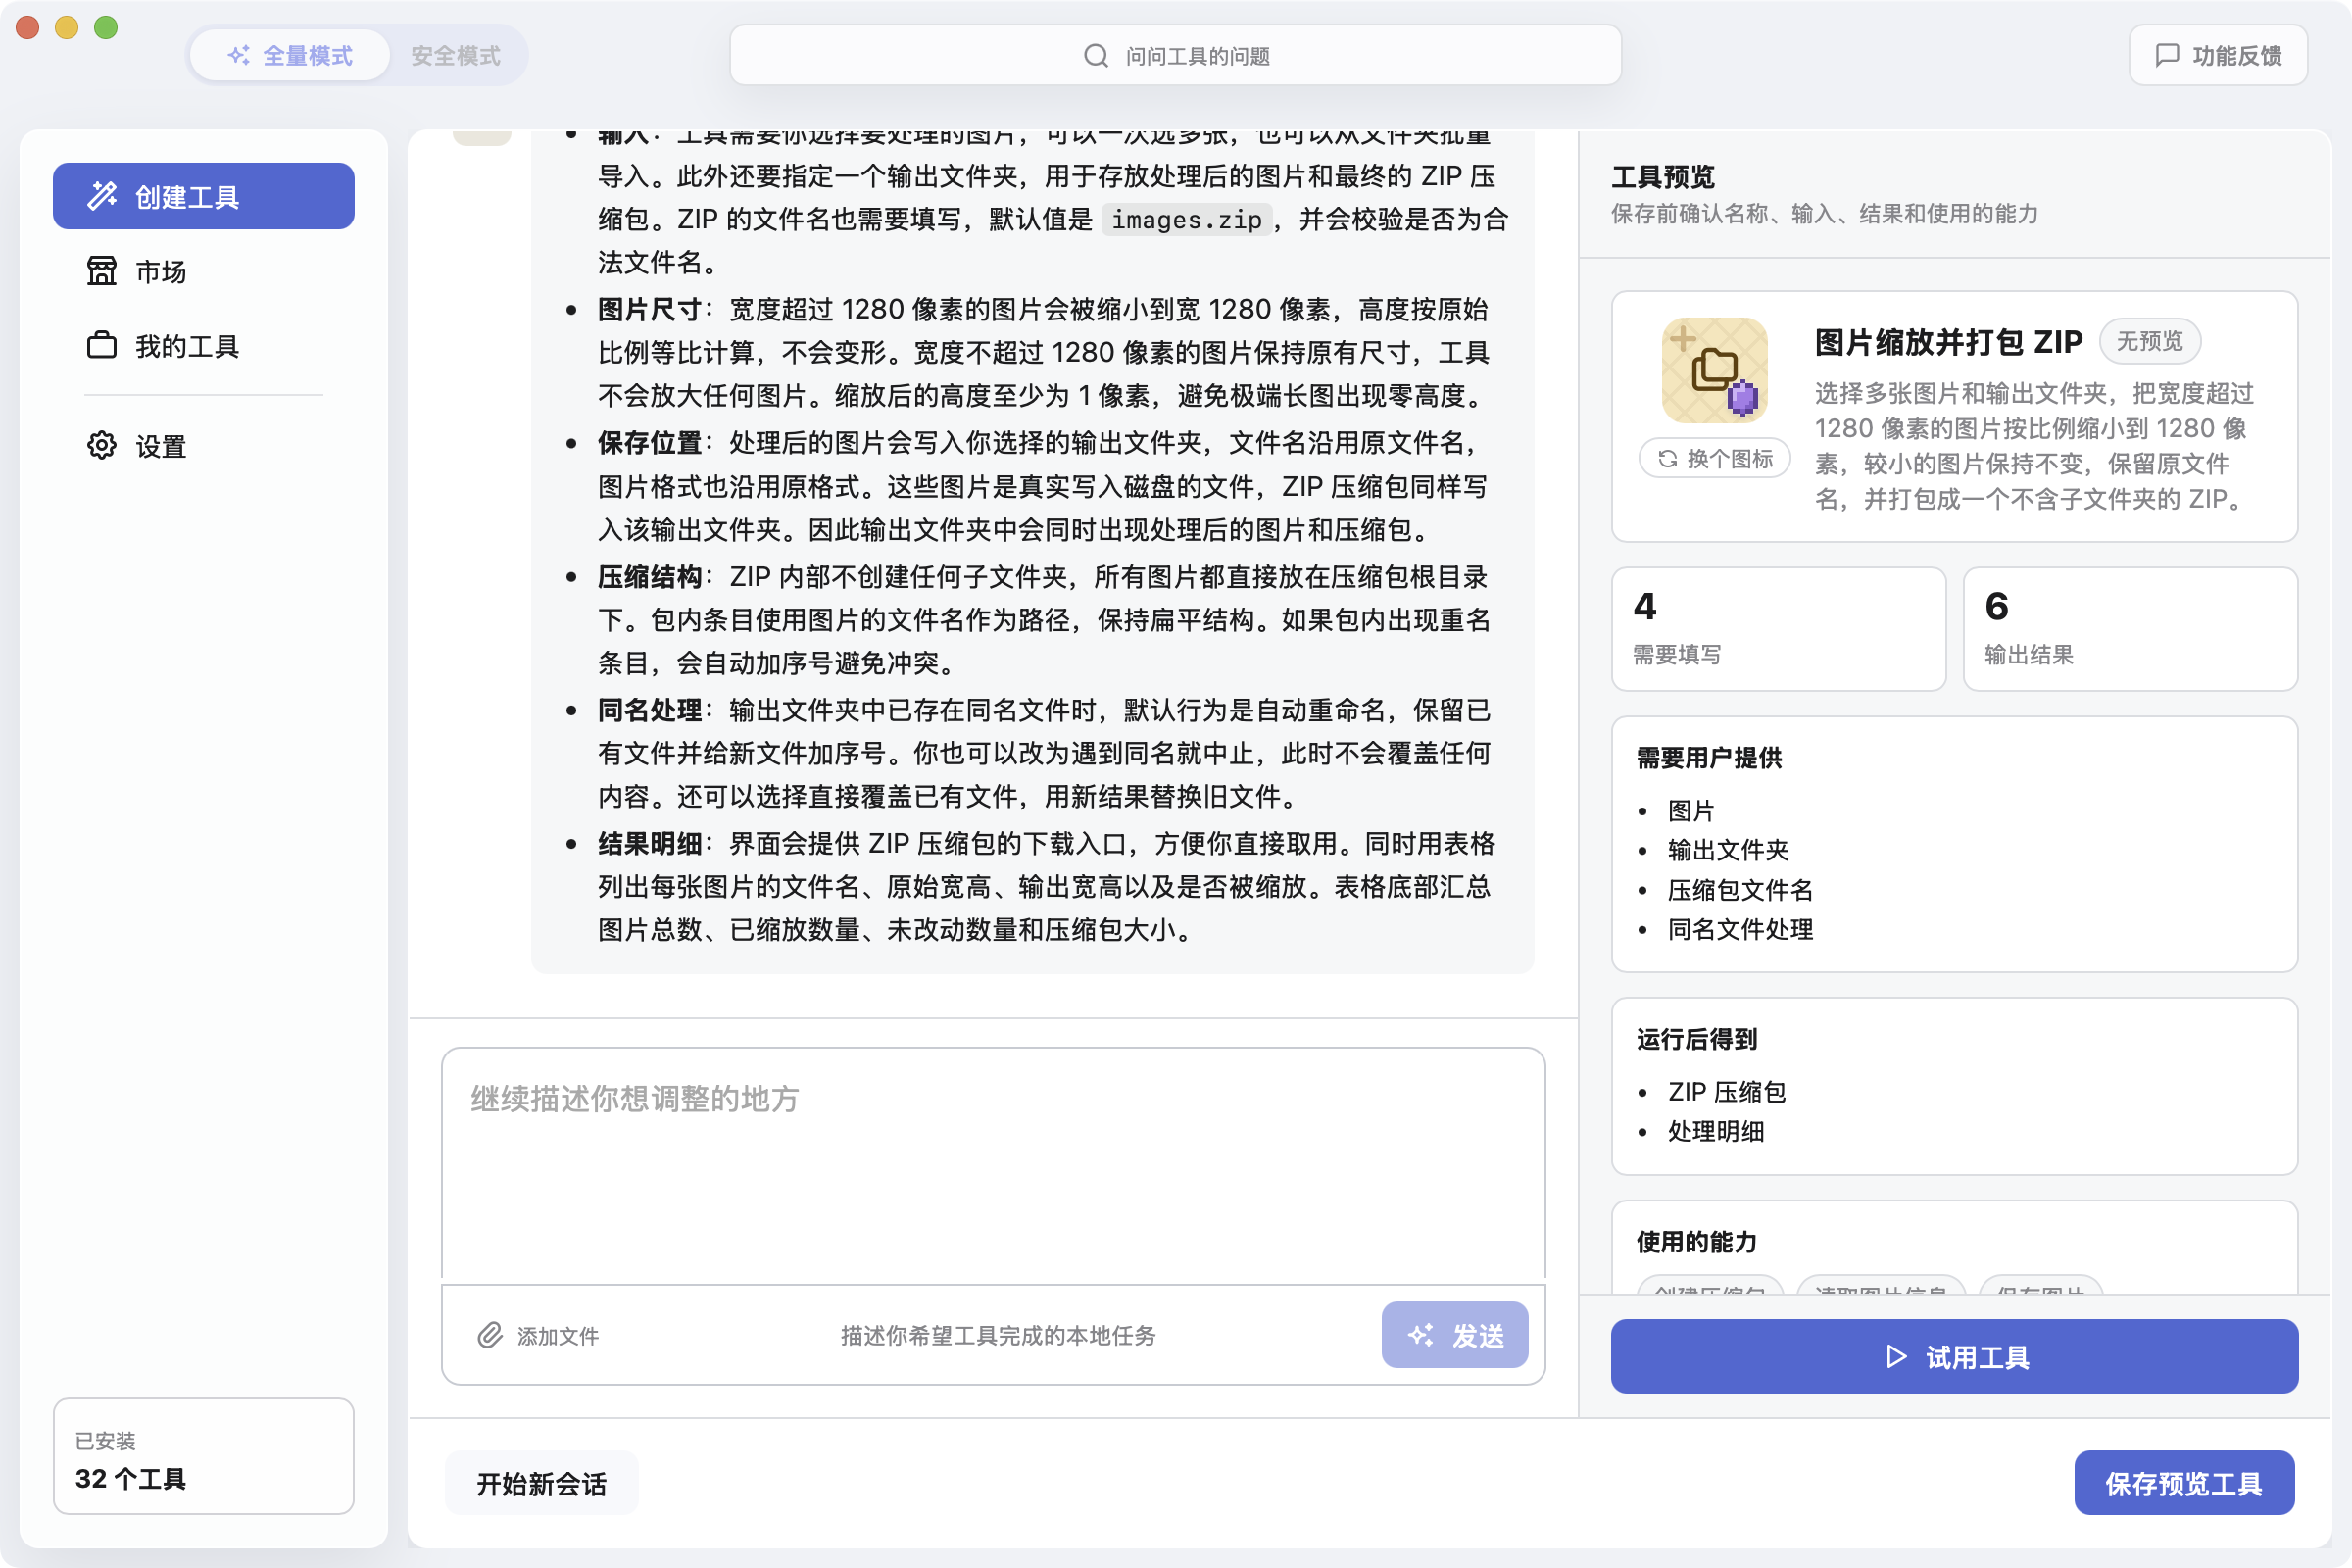This screenshot has width=2352, height=1568.
Task: Click the gear icon beside 设置
Action: coord(102,446)
